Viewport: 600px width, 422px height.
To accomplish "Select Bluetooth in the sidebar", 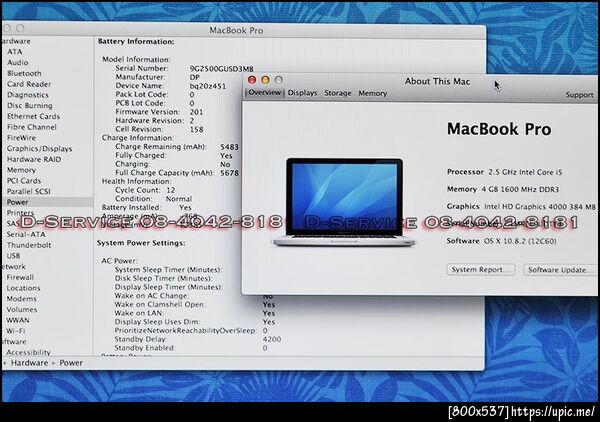I will coord(24,73).
